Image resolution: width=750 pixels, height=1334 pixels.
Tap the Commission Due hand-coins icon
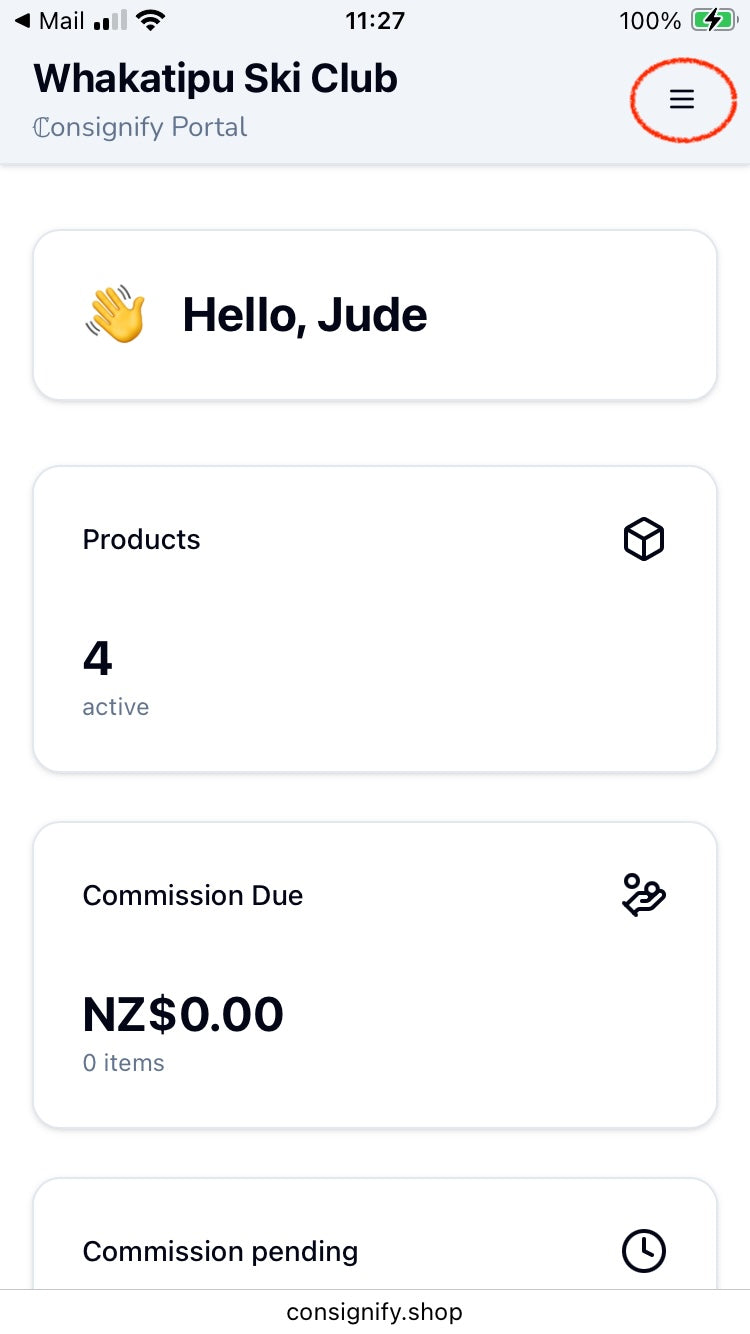tap(644, 895)
